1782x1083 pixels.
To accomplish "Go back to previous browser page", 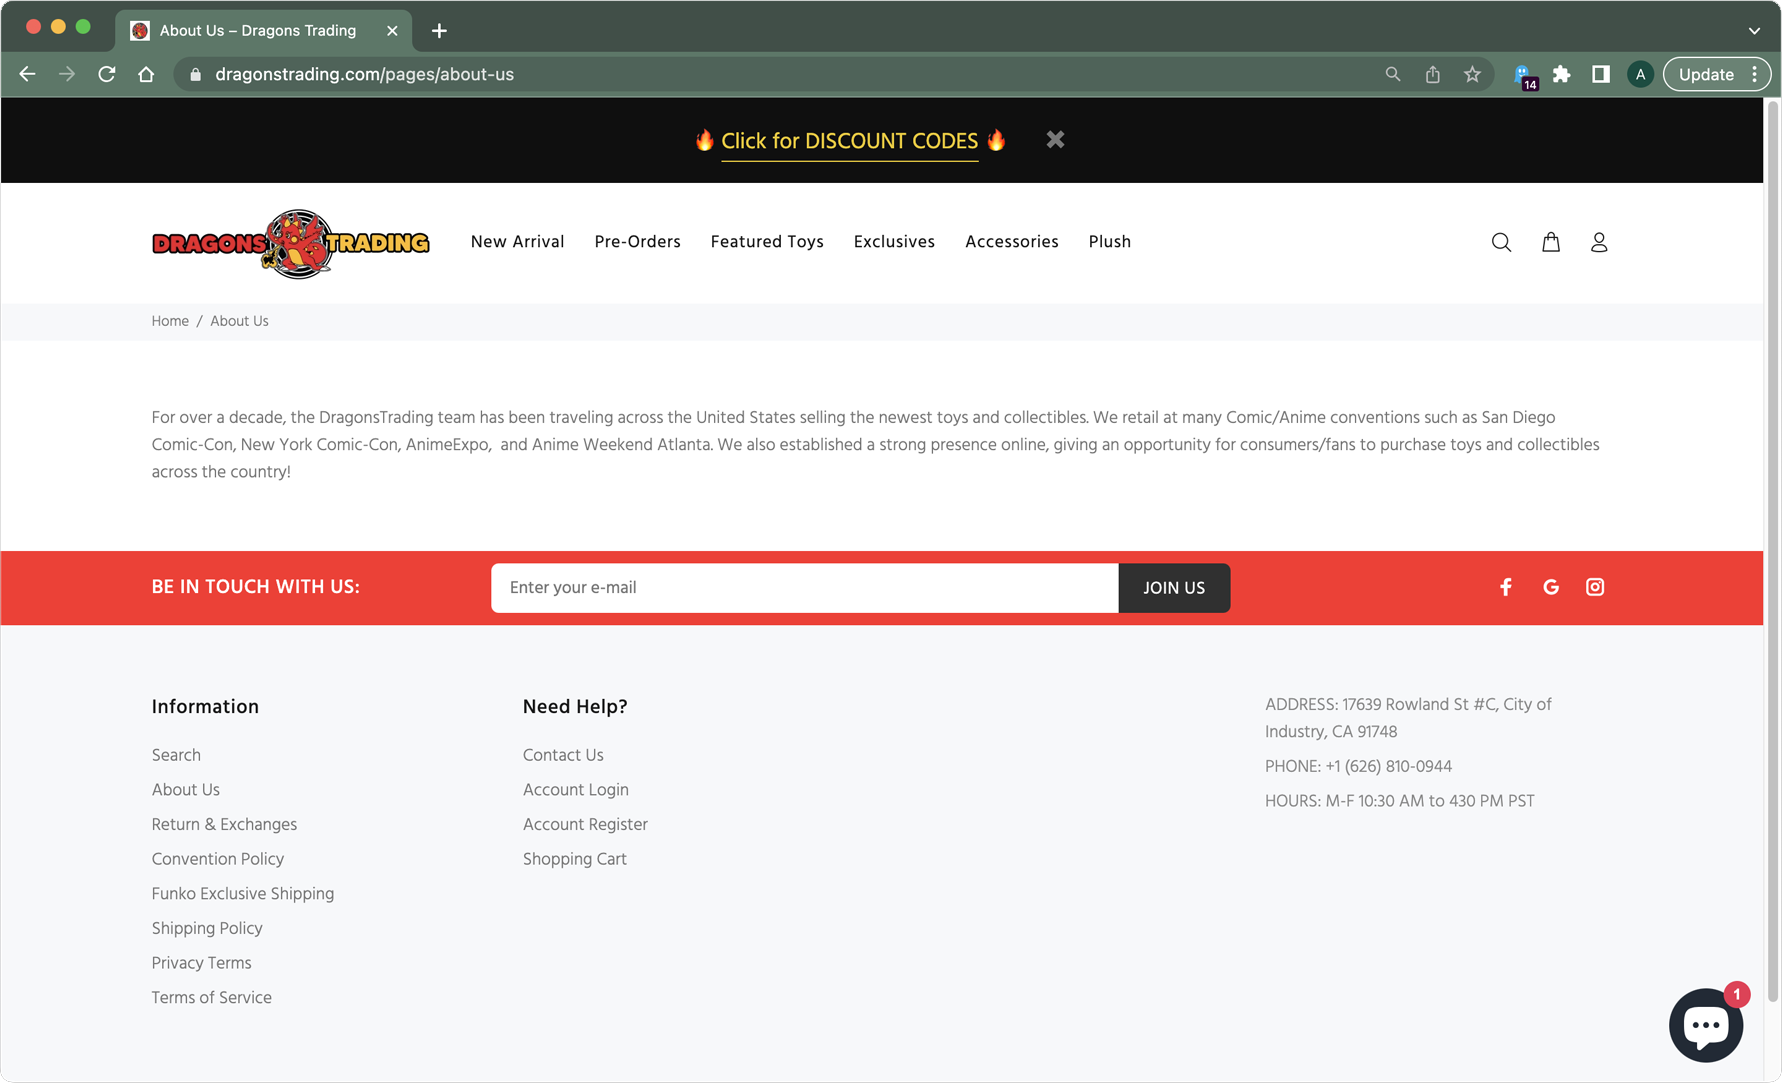I will (27, 74).
